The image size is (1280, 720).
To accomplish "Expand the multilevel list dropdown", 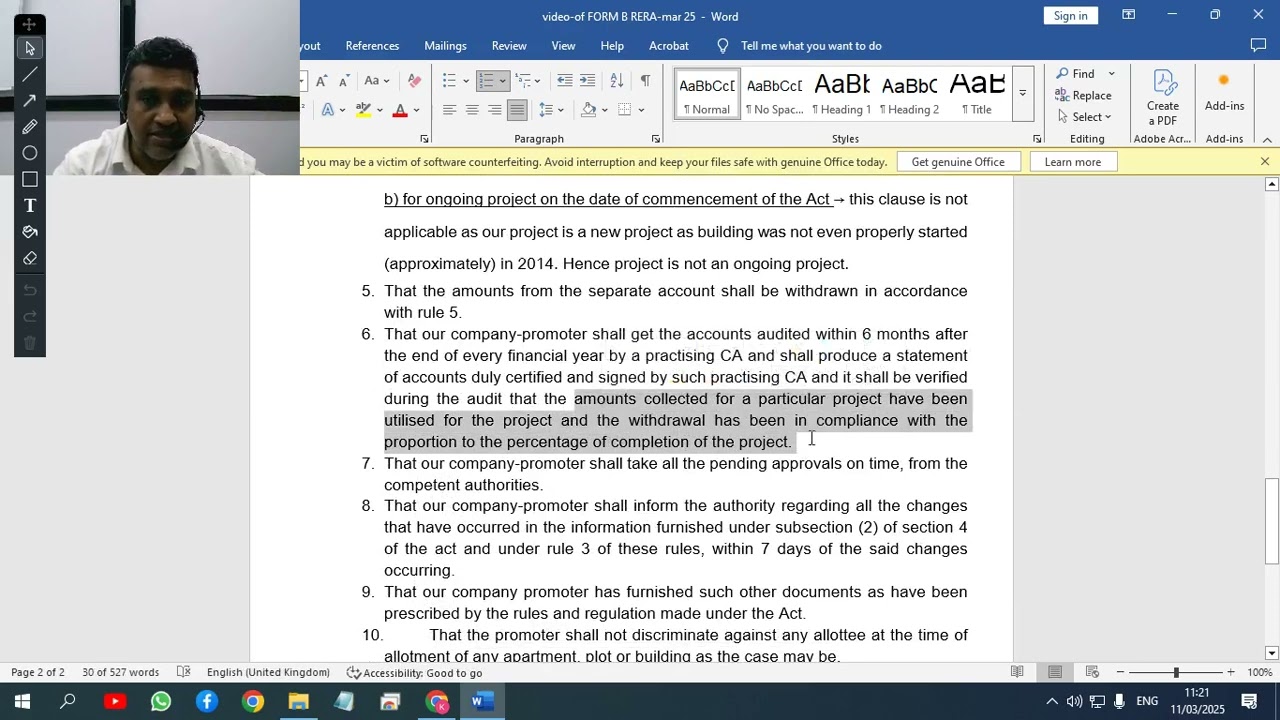I will point(537,81).
